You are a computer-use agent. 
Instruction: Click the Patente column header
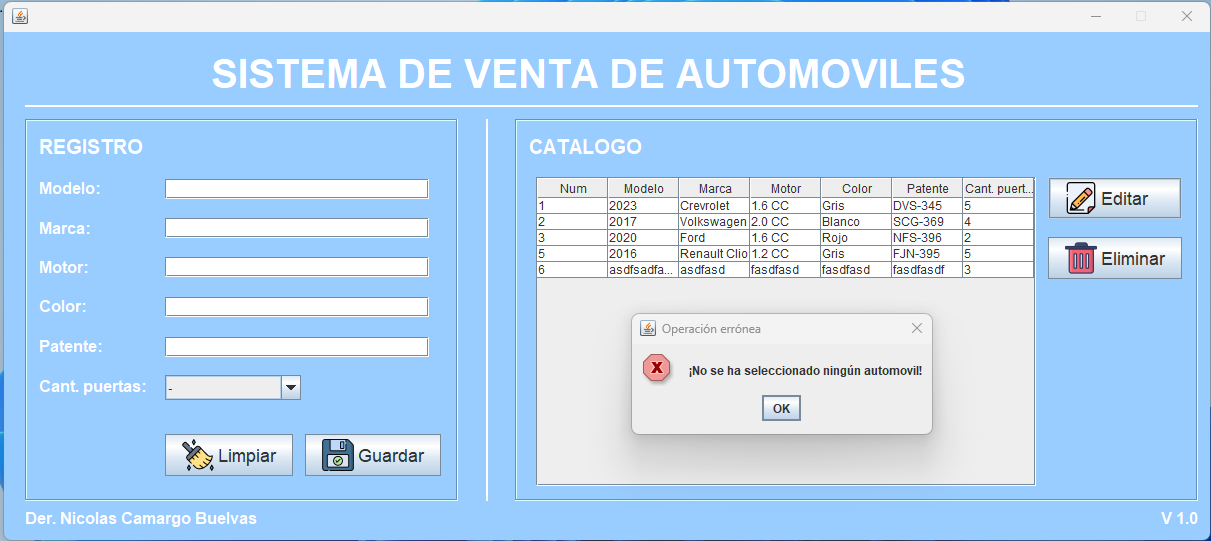click(x=928, y=188)
